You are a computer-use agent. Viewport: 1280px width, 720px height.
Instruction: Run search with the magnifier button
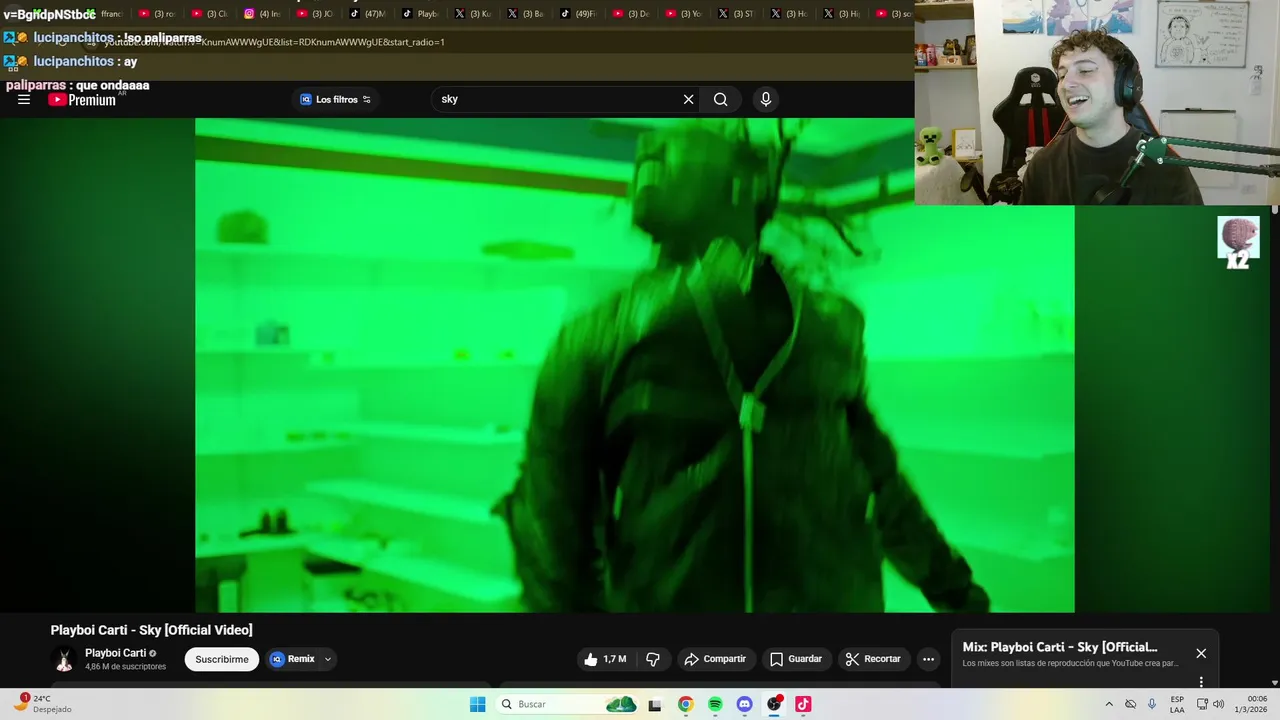coord(720,99)
